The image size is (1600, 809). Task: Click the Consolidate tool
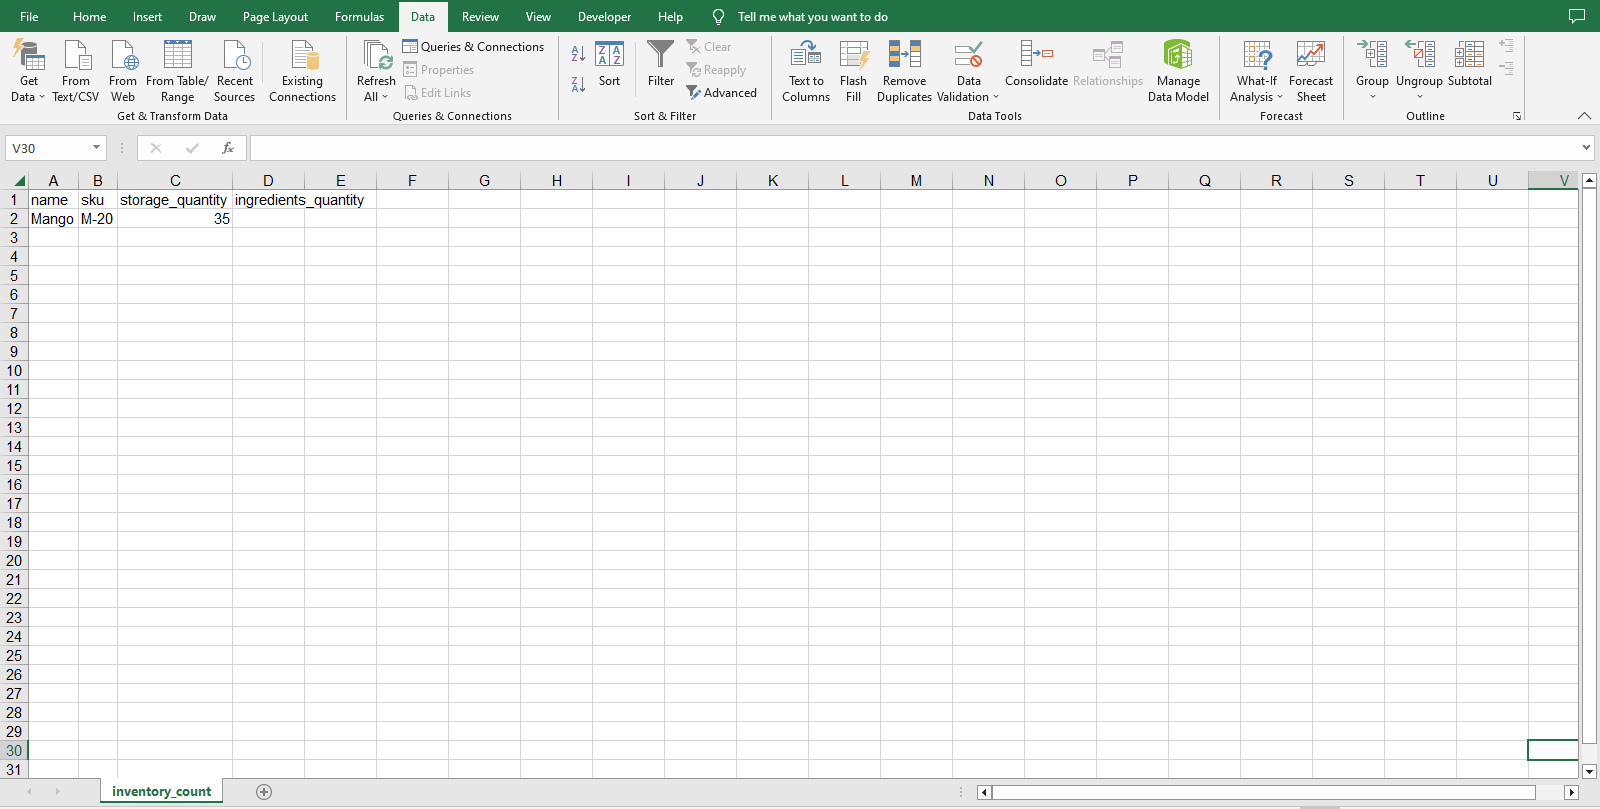point(1036,65)
